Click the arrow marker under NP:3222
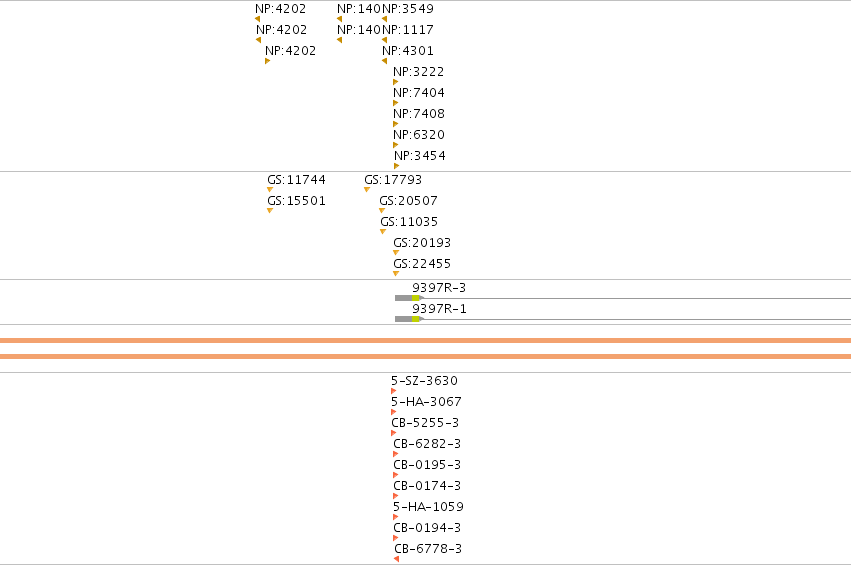 click(x=395, y=82)
